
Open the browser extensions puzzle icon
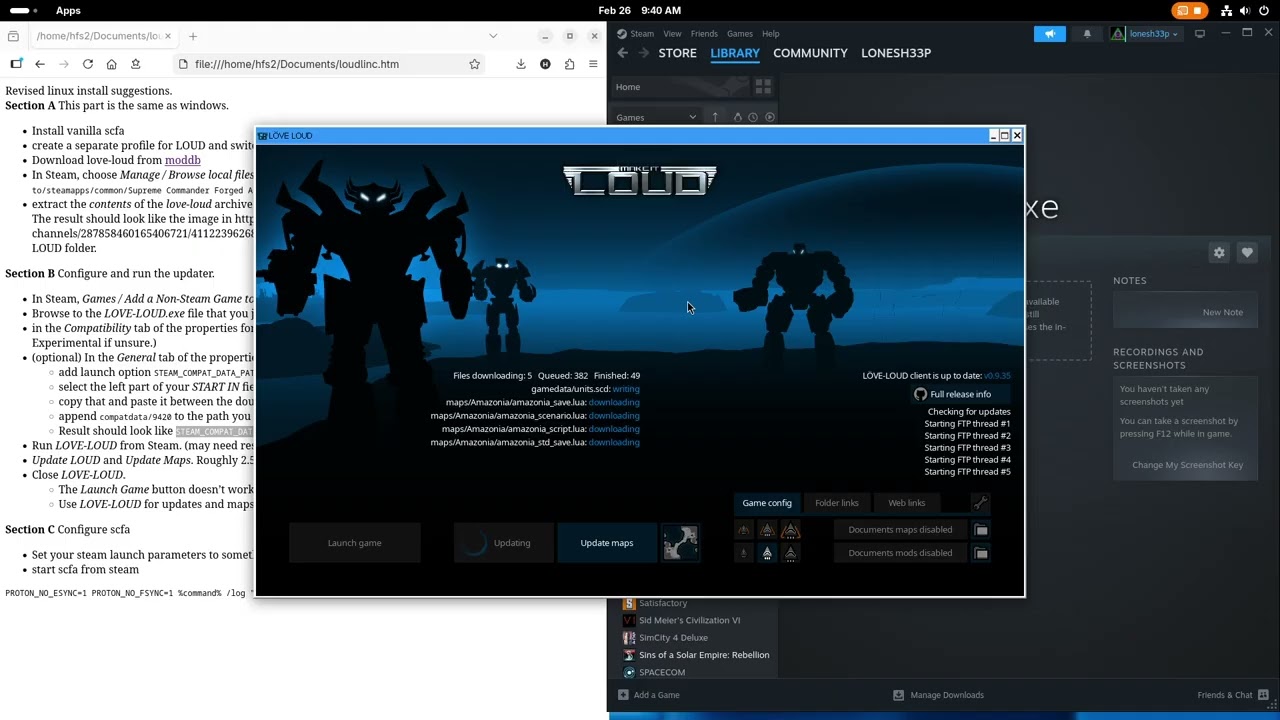[x=569, y=64]
